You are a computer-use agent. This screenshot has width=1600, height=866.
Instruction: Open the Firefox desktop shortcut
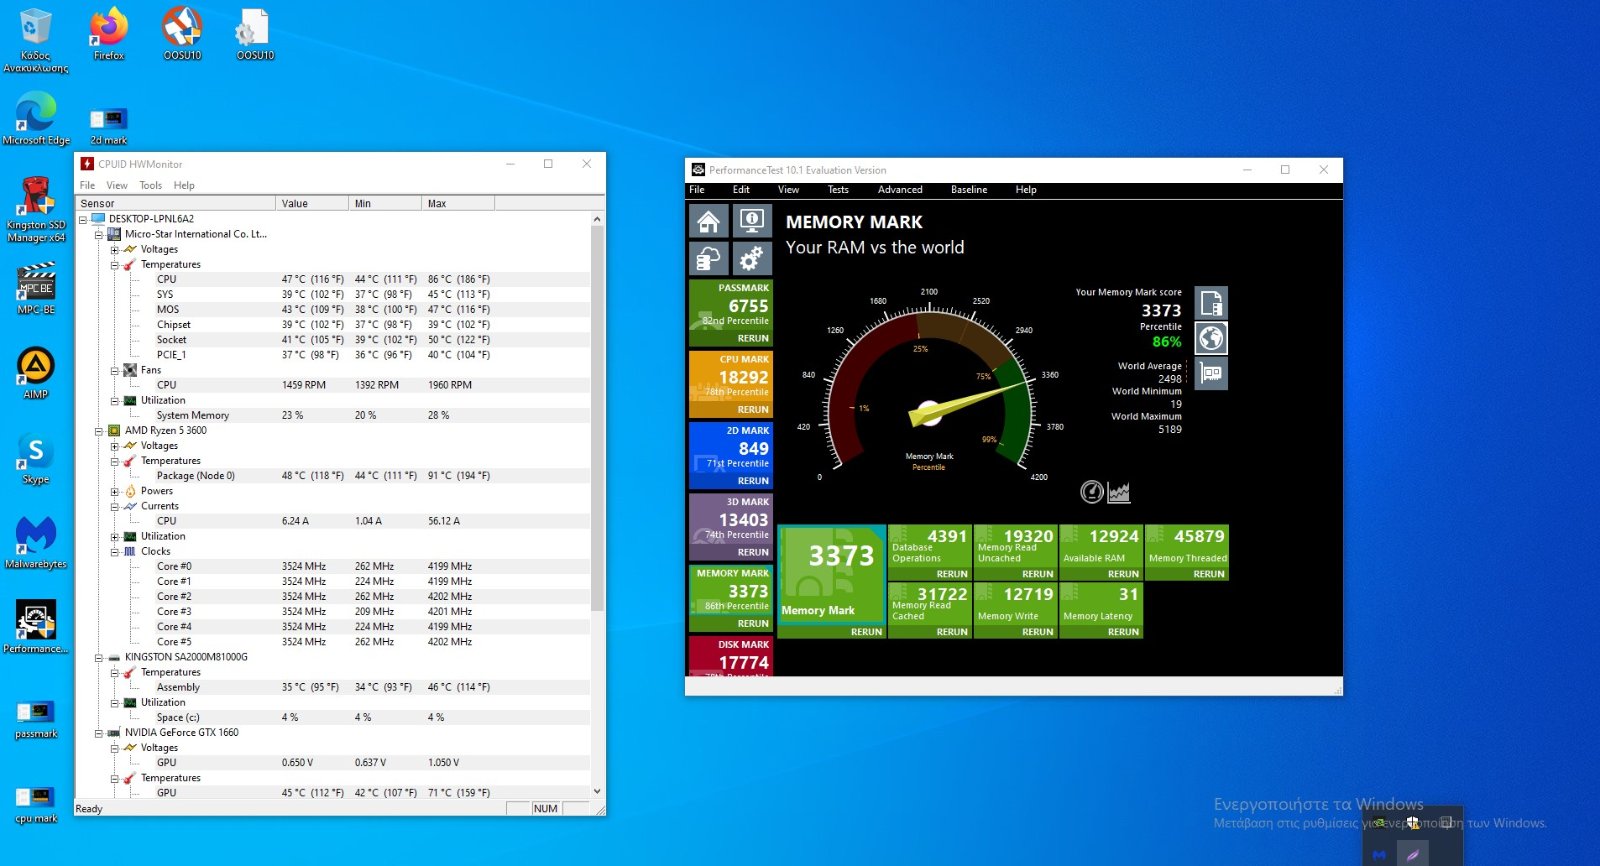click(109, 33)
